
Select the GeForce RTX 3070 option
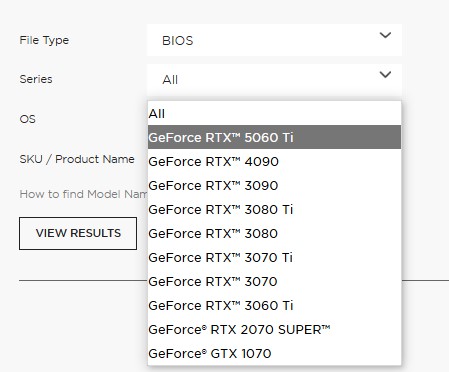(274, 282)
